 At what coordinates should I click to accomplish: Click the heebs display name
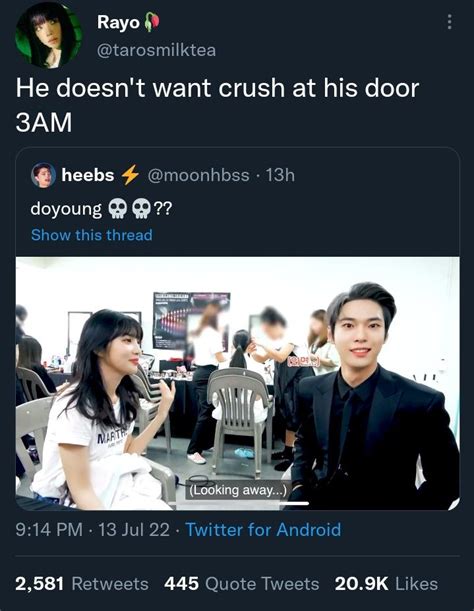pyautogui.click(x=88, y=175)
